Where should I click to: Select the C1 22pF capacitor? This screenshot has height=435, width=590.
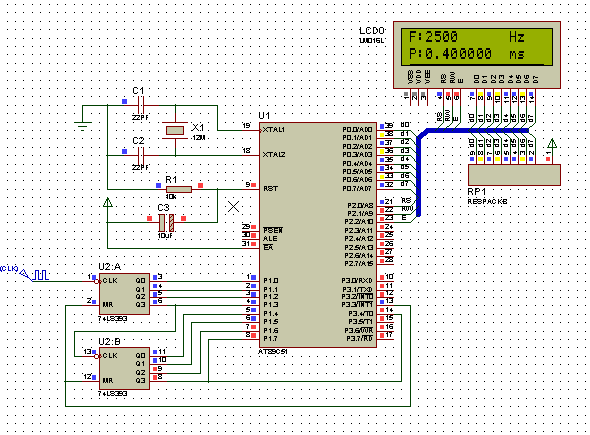pyautogui.click(x=141, y=105)
